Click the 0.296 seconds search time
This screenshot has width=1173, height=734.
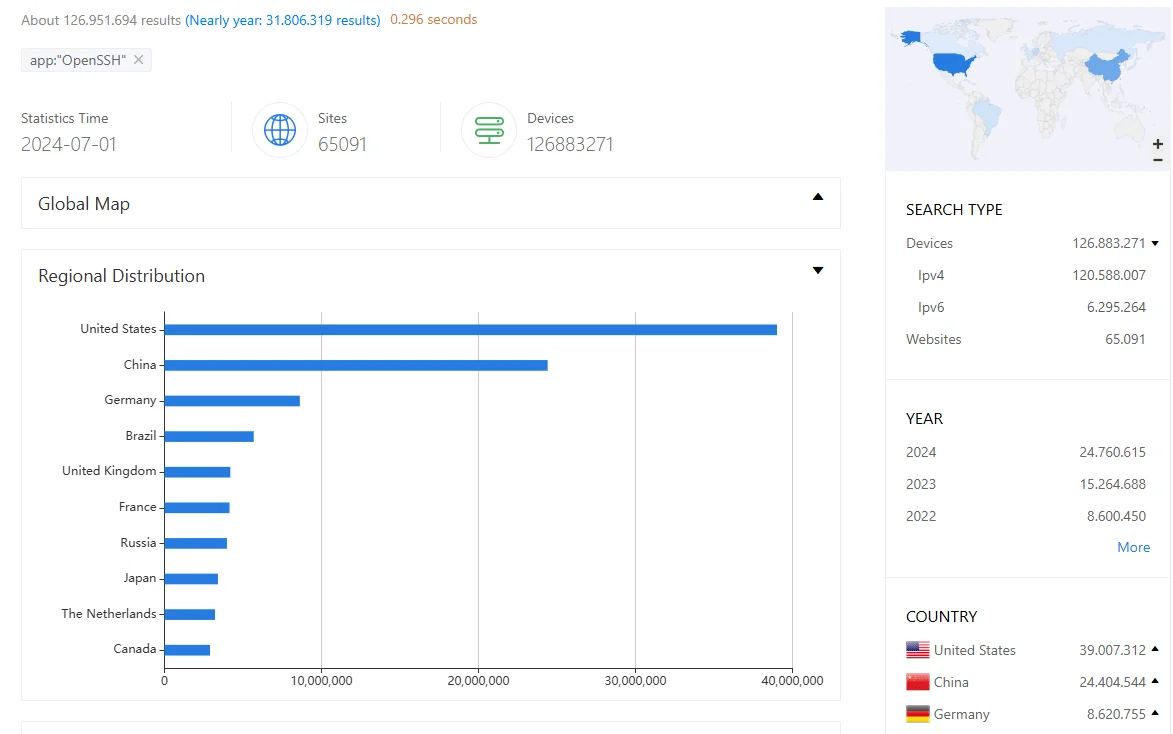433,19
